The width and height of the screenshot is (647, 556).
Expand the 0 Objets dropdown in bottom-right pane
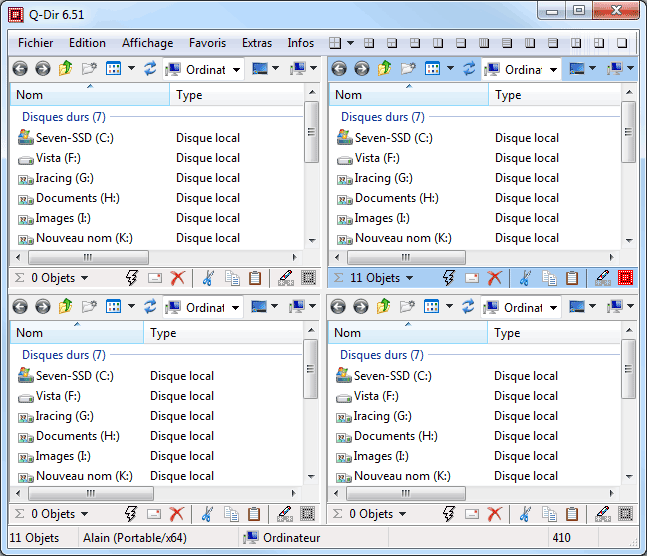click(x=402, y=514)
